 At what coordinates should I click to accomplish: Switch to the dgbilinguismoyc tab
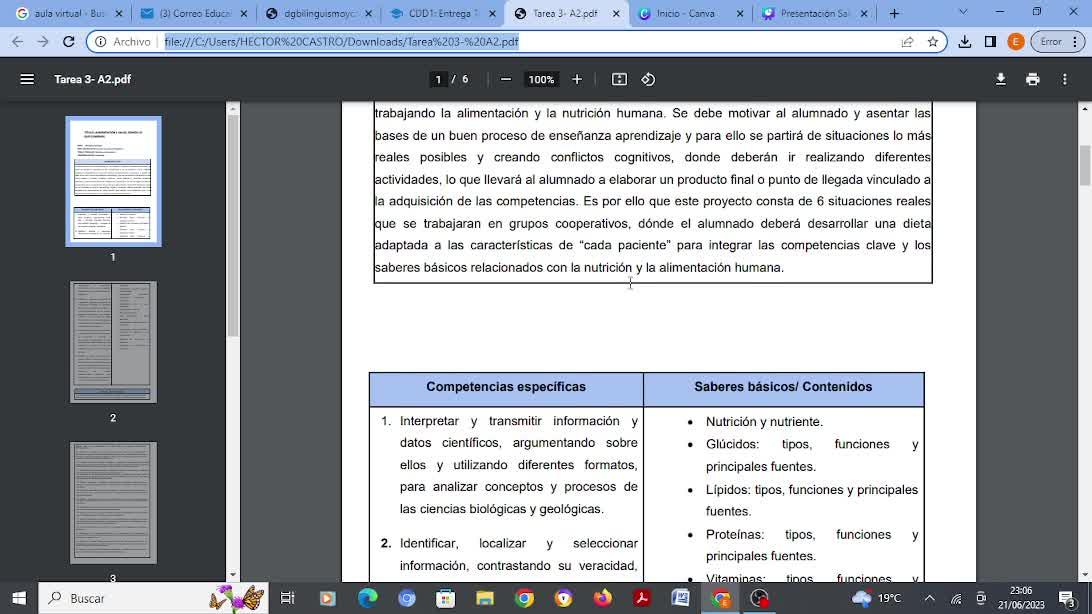click(320, 13)
